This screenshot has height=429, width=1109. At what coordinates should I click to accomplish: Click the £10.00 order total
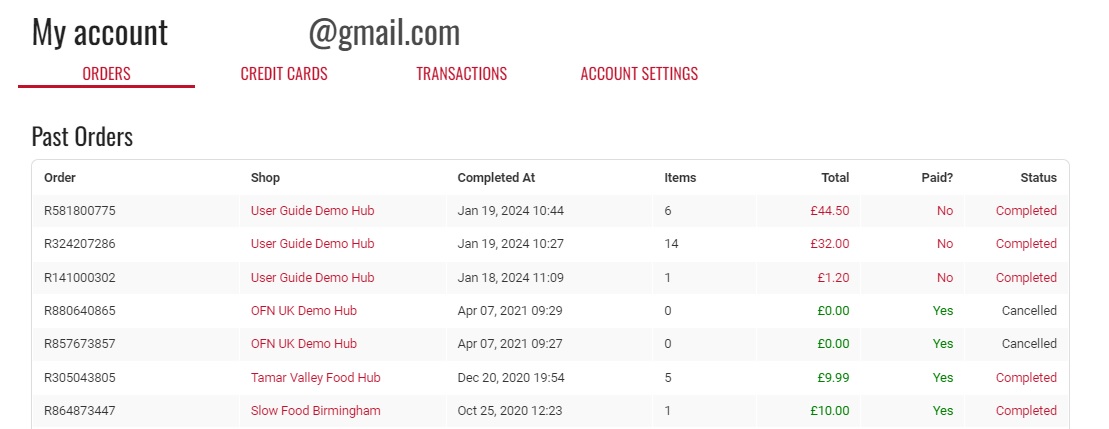click(x=829, y=411)
